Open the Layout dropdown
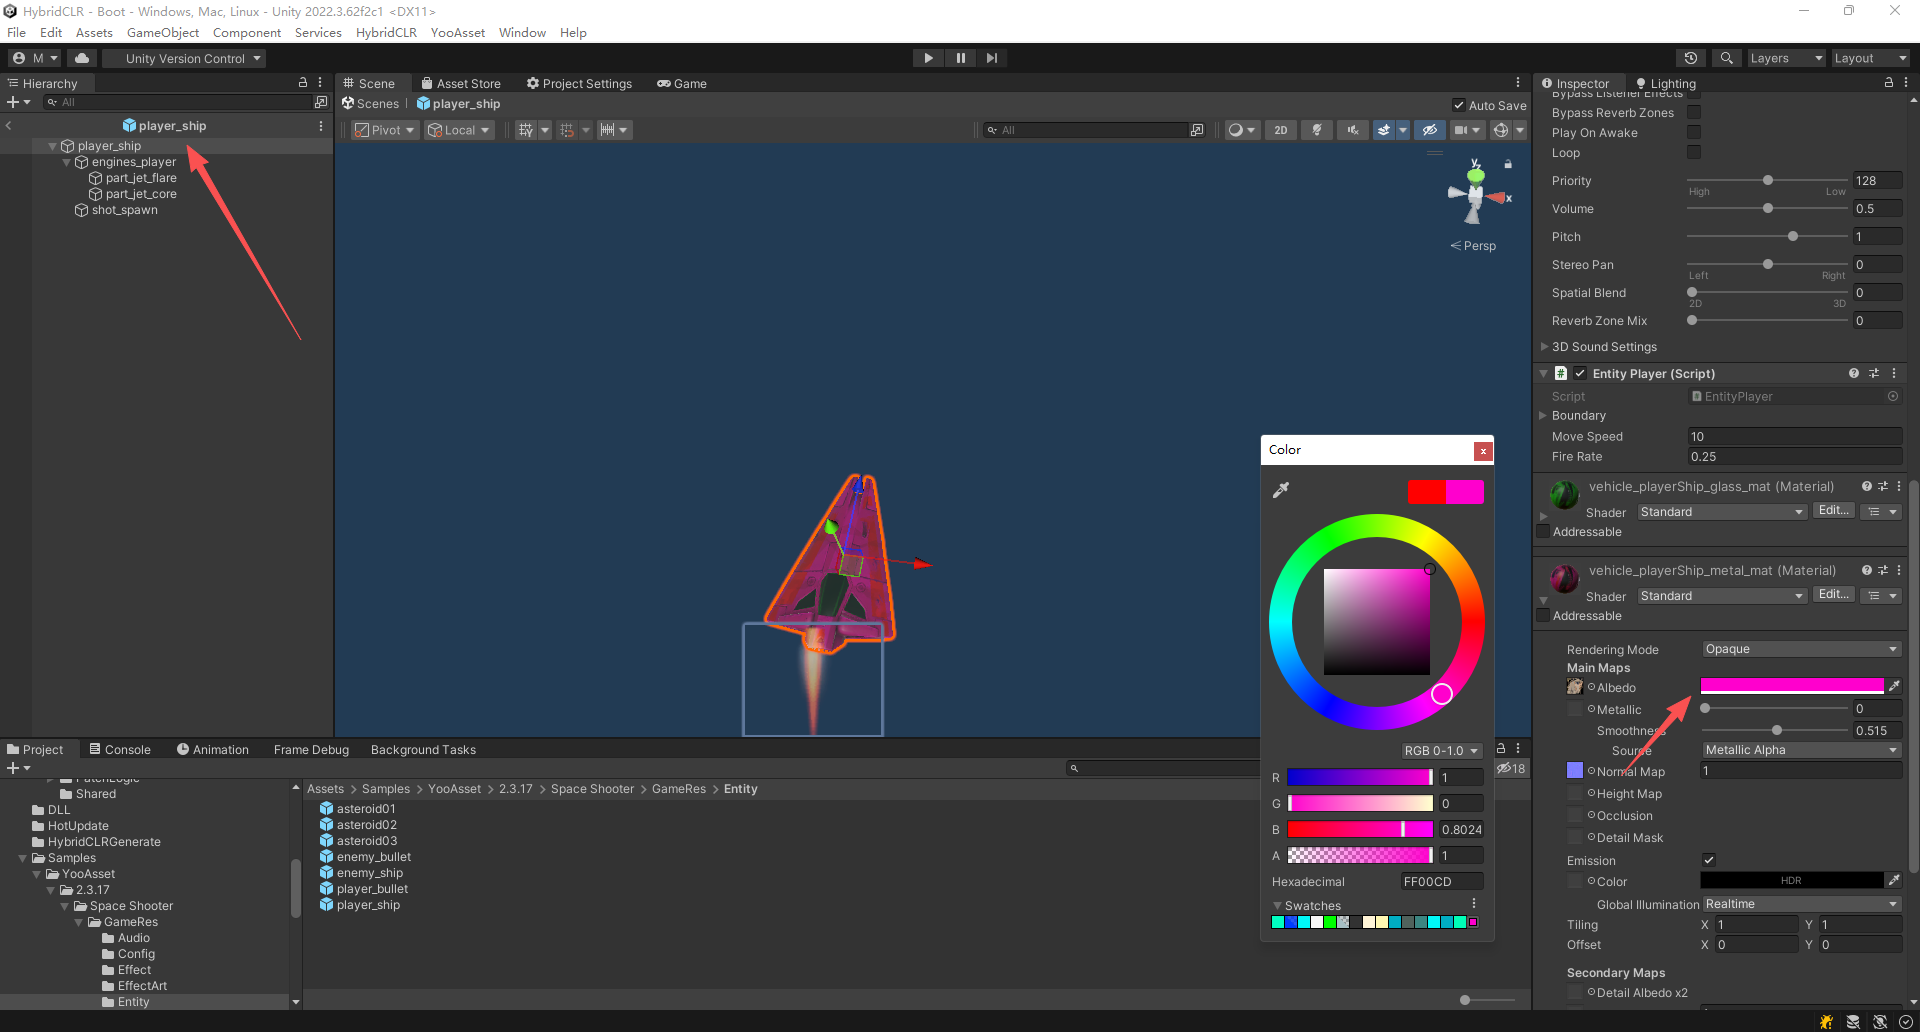The height and width of the screenshot is (1032, 1920). 1870,58
